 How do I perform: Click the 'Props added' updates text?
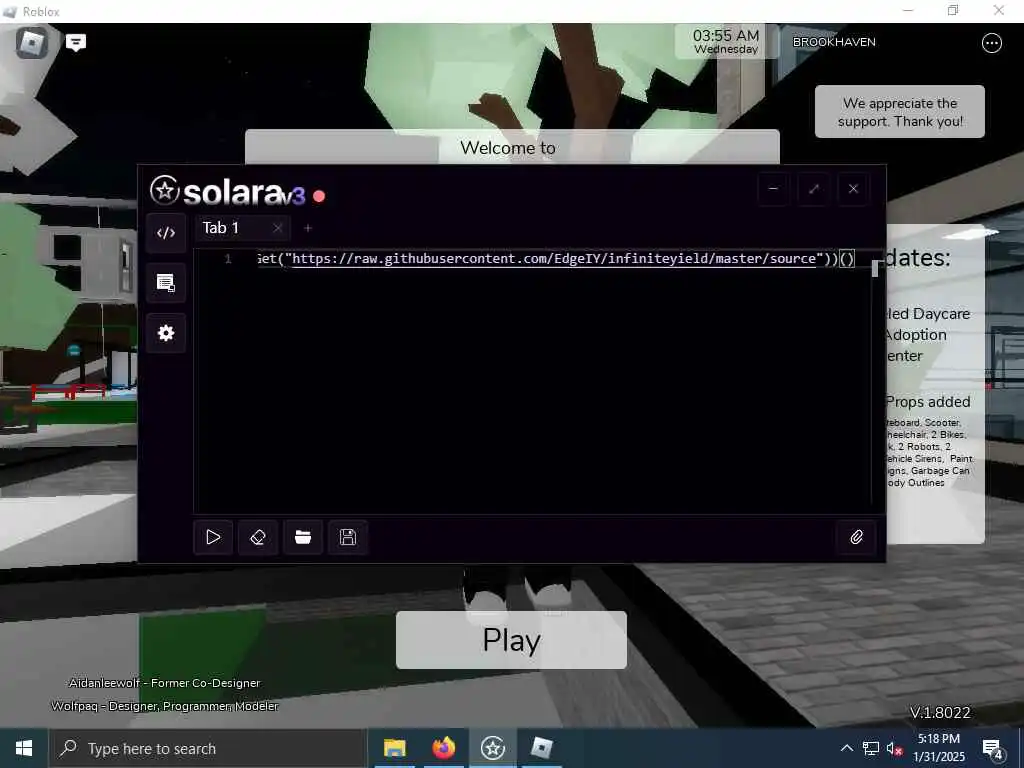(928, 402)
